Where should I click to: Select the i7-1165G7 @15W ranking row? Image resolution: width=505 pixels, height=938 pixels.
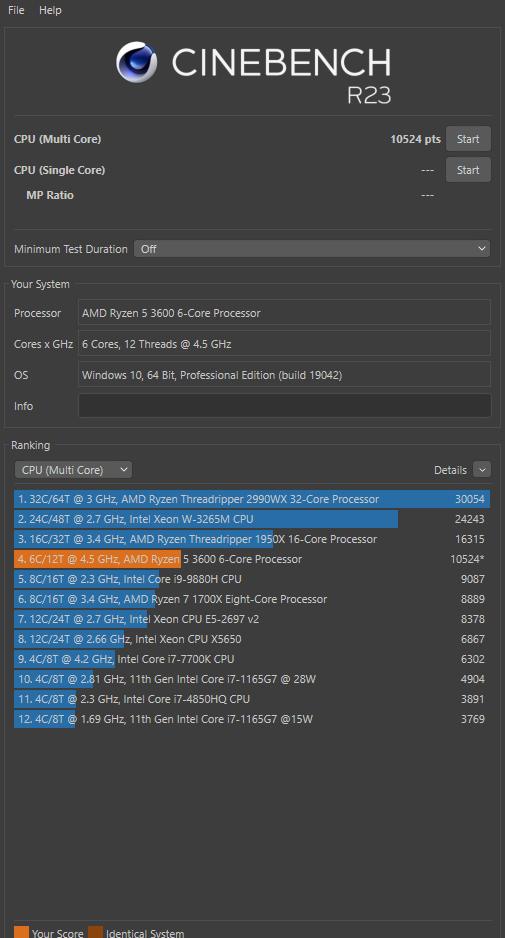coord(252,719)
